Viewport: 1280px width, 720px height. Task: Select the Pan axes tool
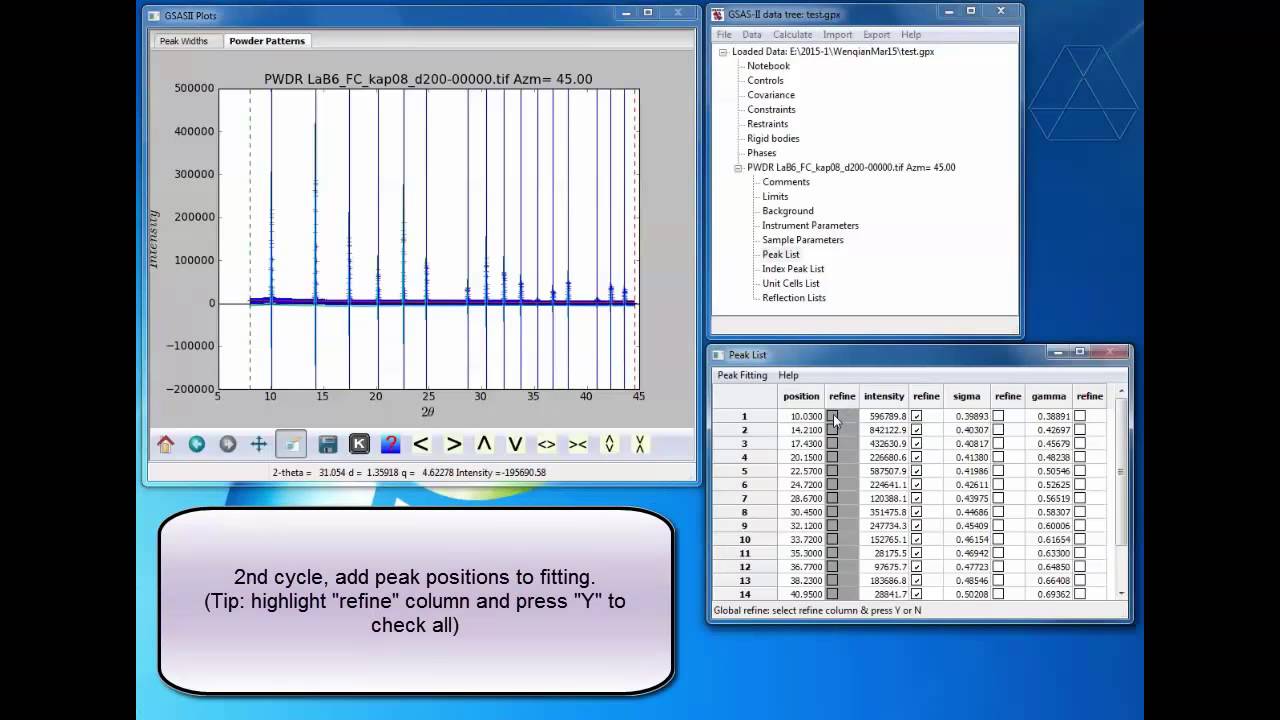coord(259,444)
